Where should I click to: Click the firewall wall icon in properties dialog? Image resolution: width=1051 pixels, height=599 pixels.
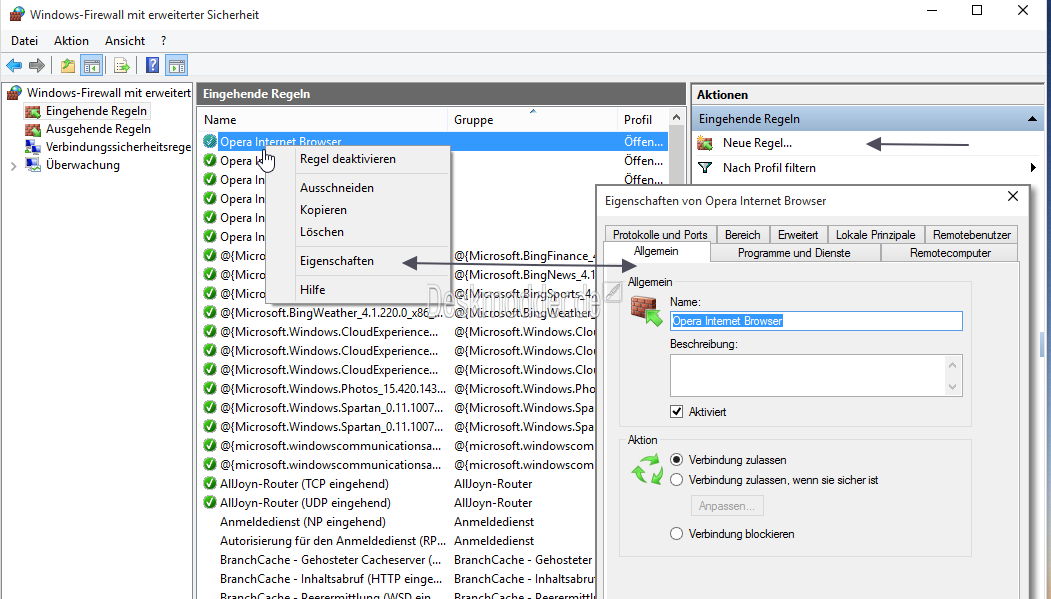point(646,310)
